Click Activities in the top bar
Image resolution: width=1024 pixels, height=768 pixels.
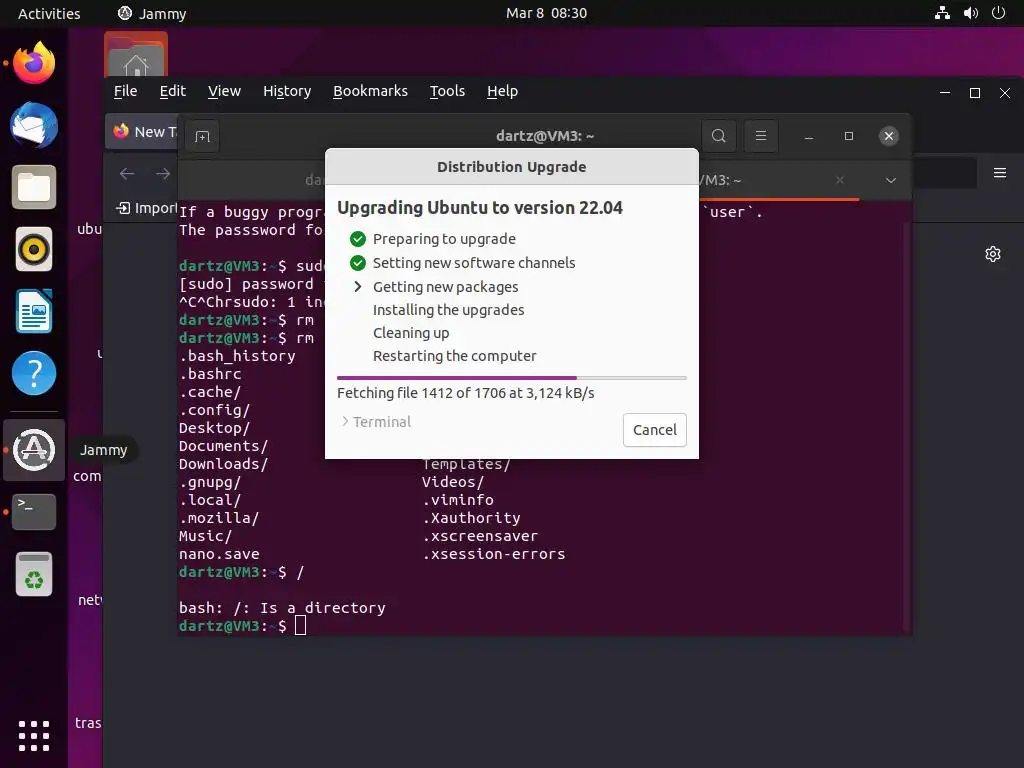pyautogui.click(x=49, y=13)
